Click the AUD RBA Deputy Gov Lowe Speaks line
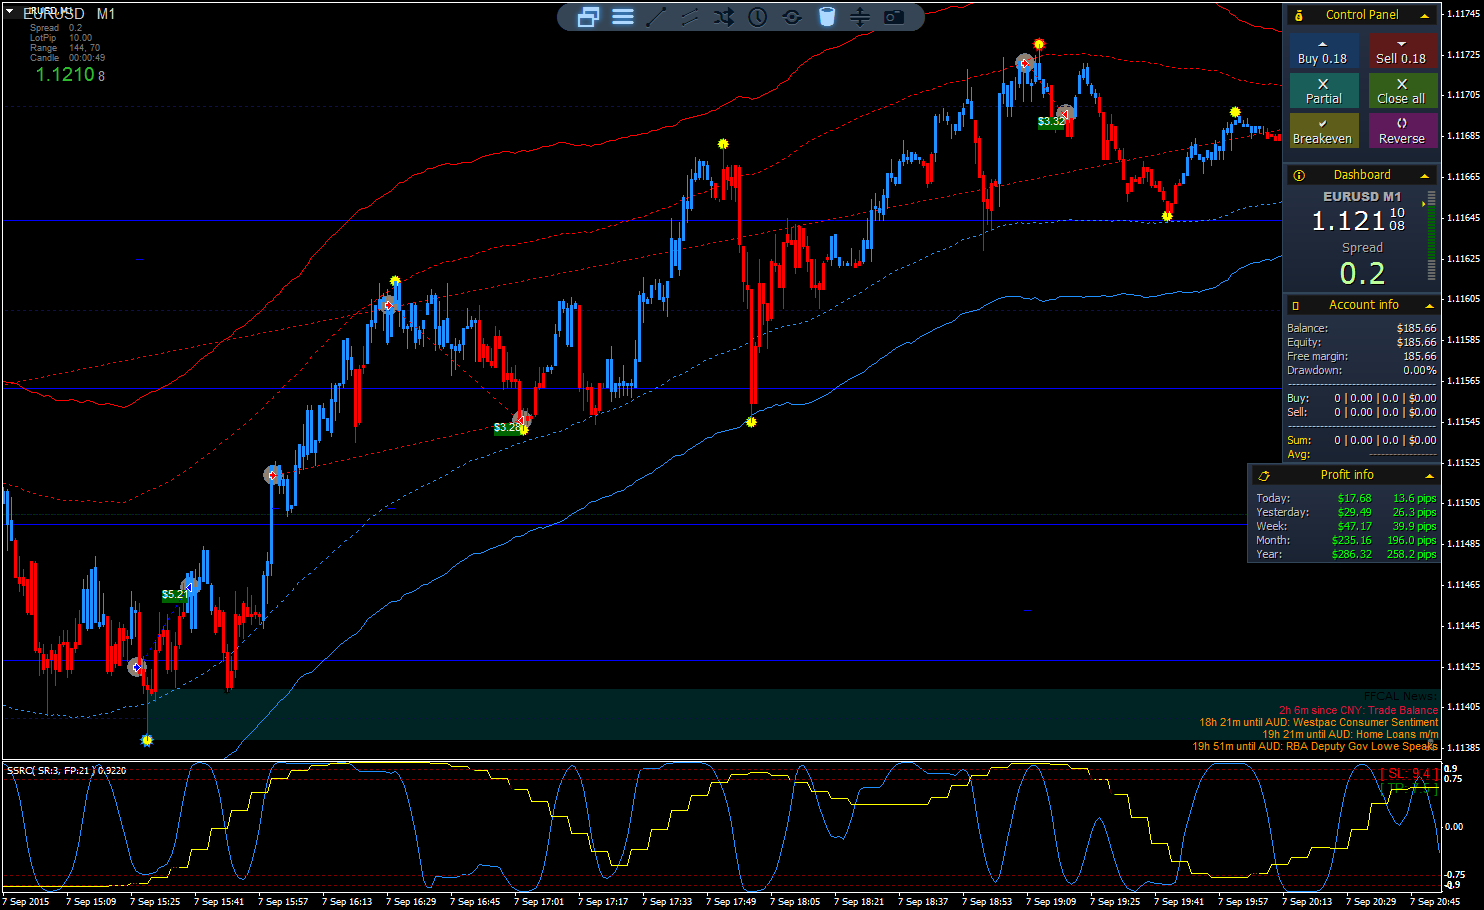The height and width of the screenshot is (910, 1484). pos(1315,746)
